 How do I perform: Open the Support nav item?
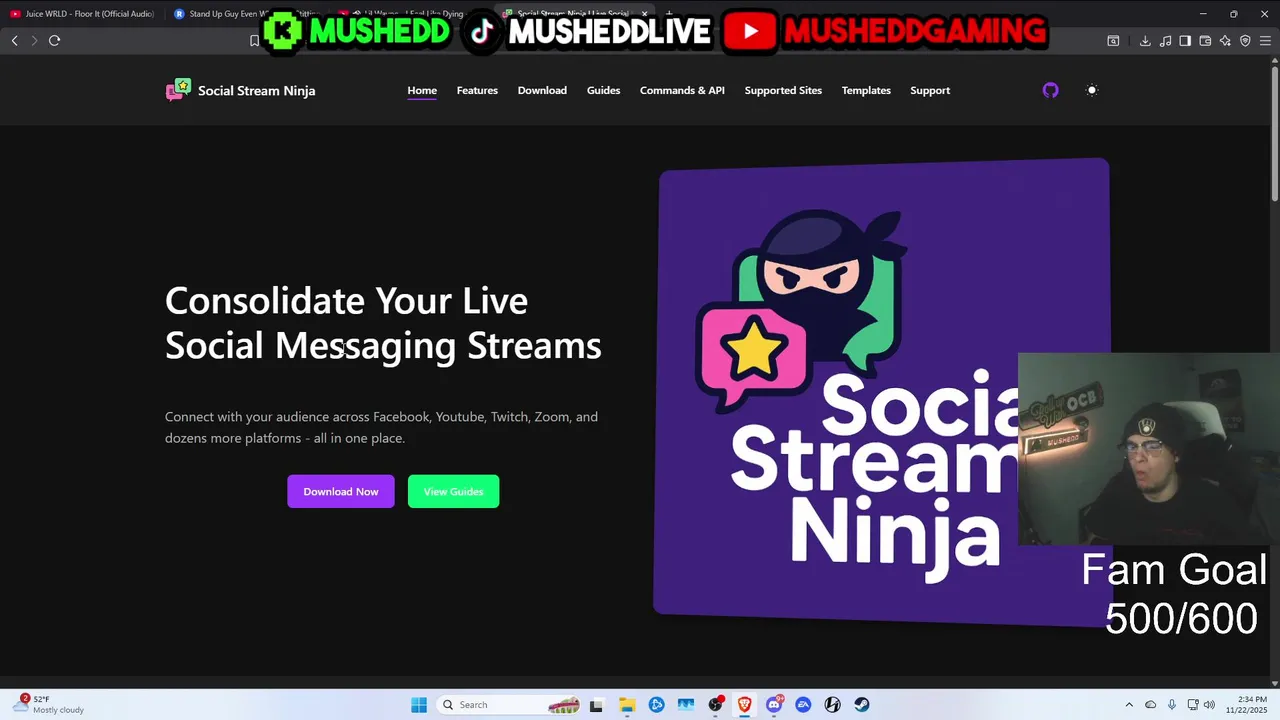pyautogui.click(x=930, y=90)
